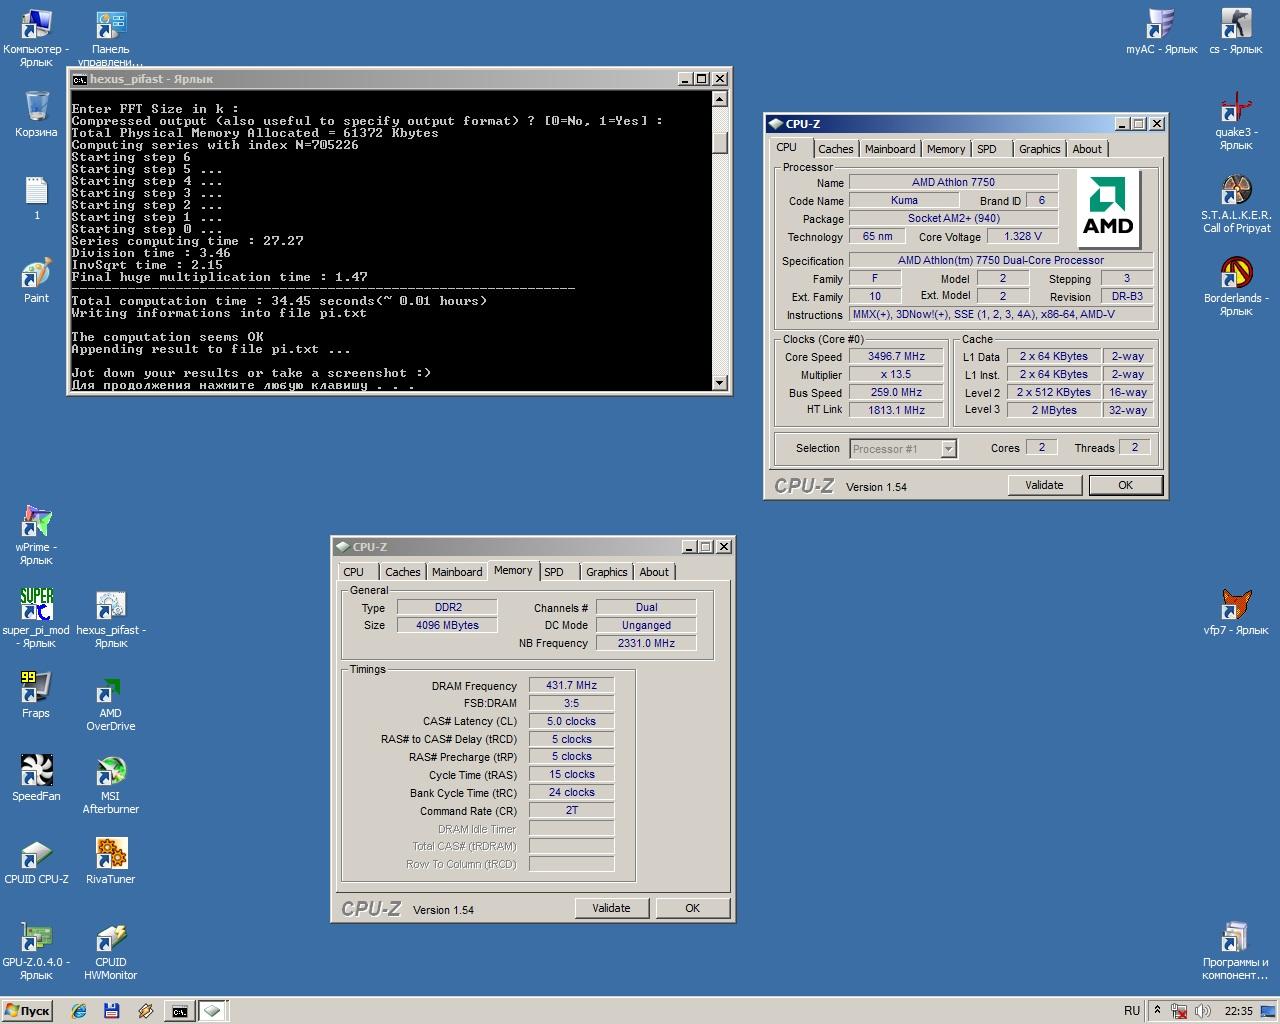Select Graphics tab in CPU-Z CPU window

(x=1040, y=149)
